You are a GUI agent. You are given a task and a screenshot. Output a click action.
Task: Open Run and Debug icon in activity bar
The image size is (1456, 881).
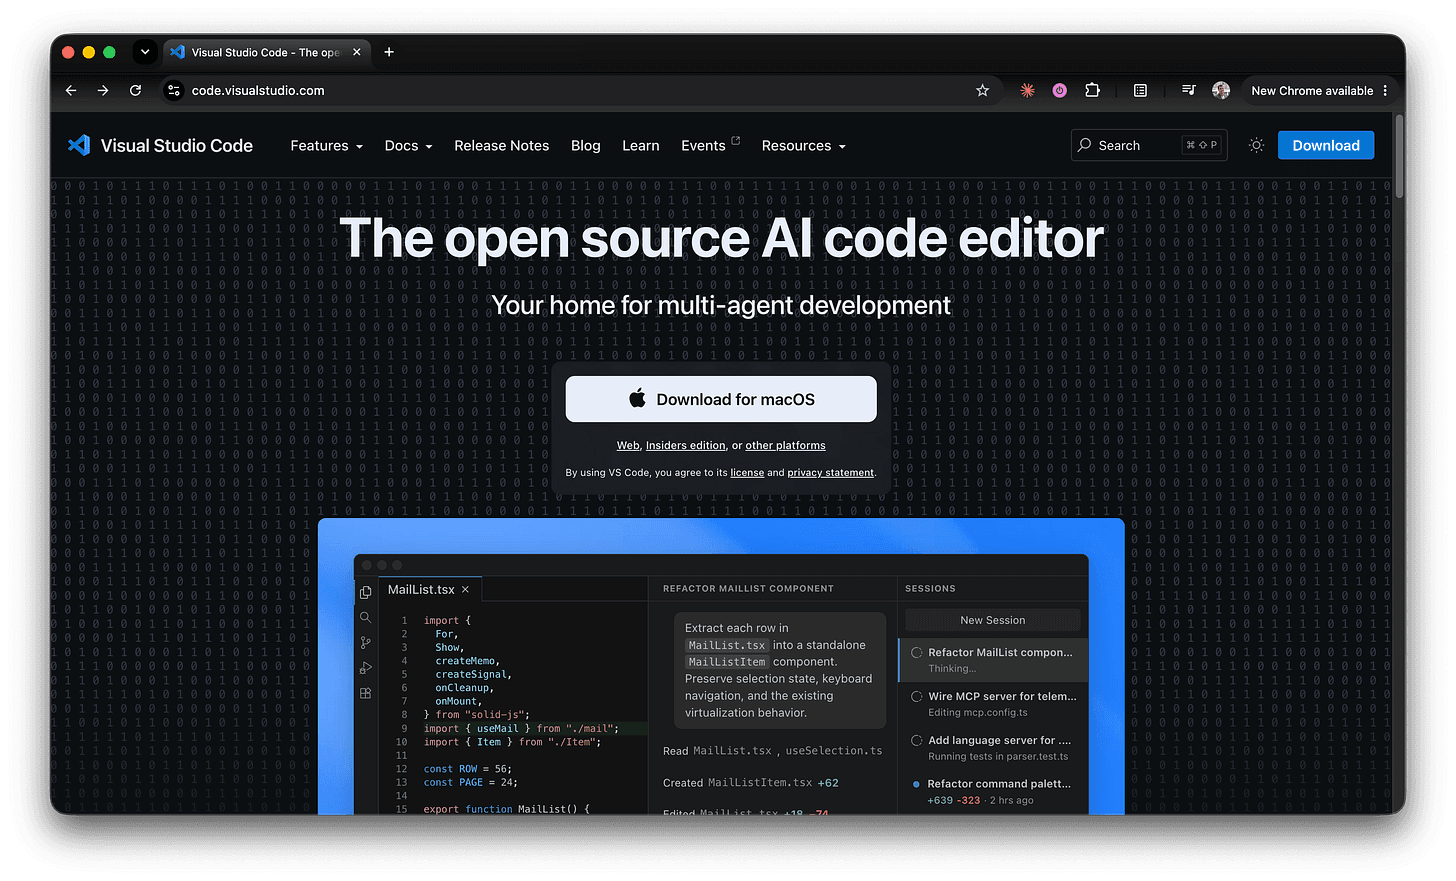(x=366, y=668)
